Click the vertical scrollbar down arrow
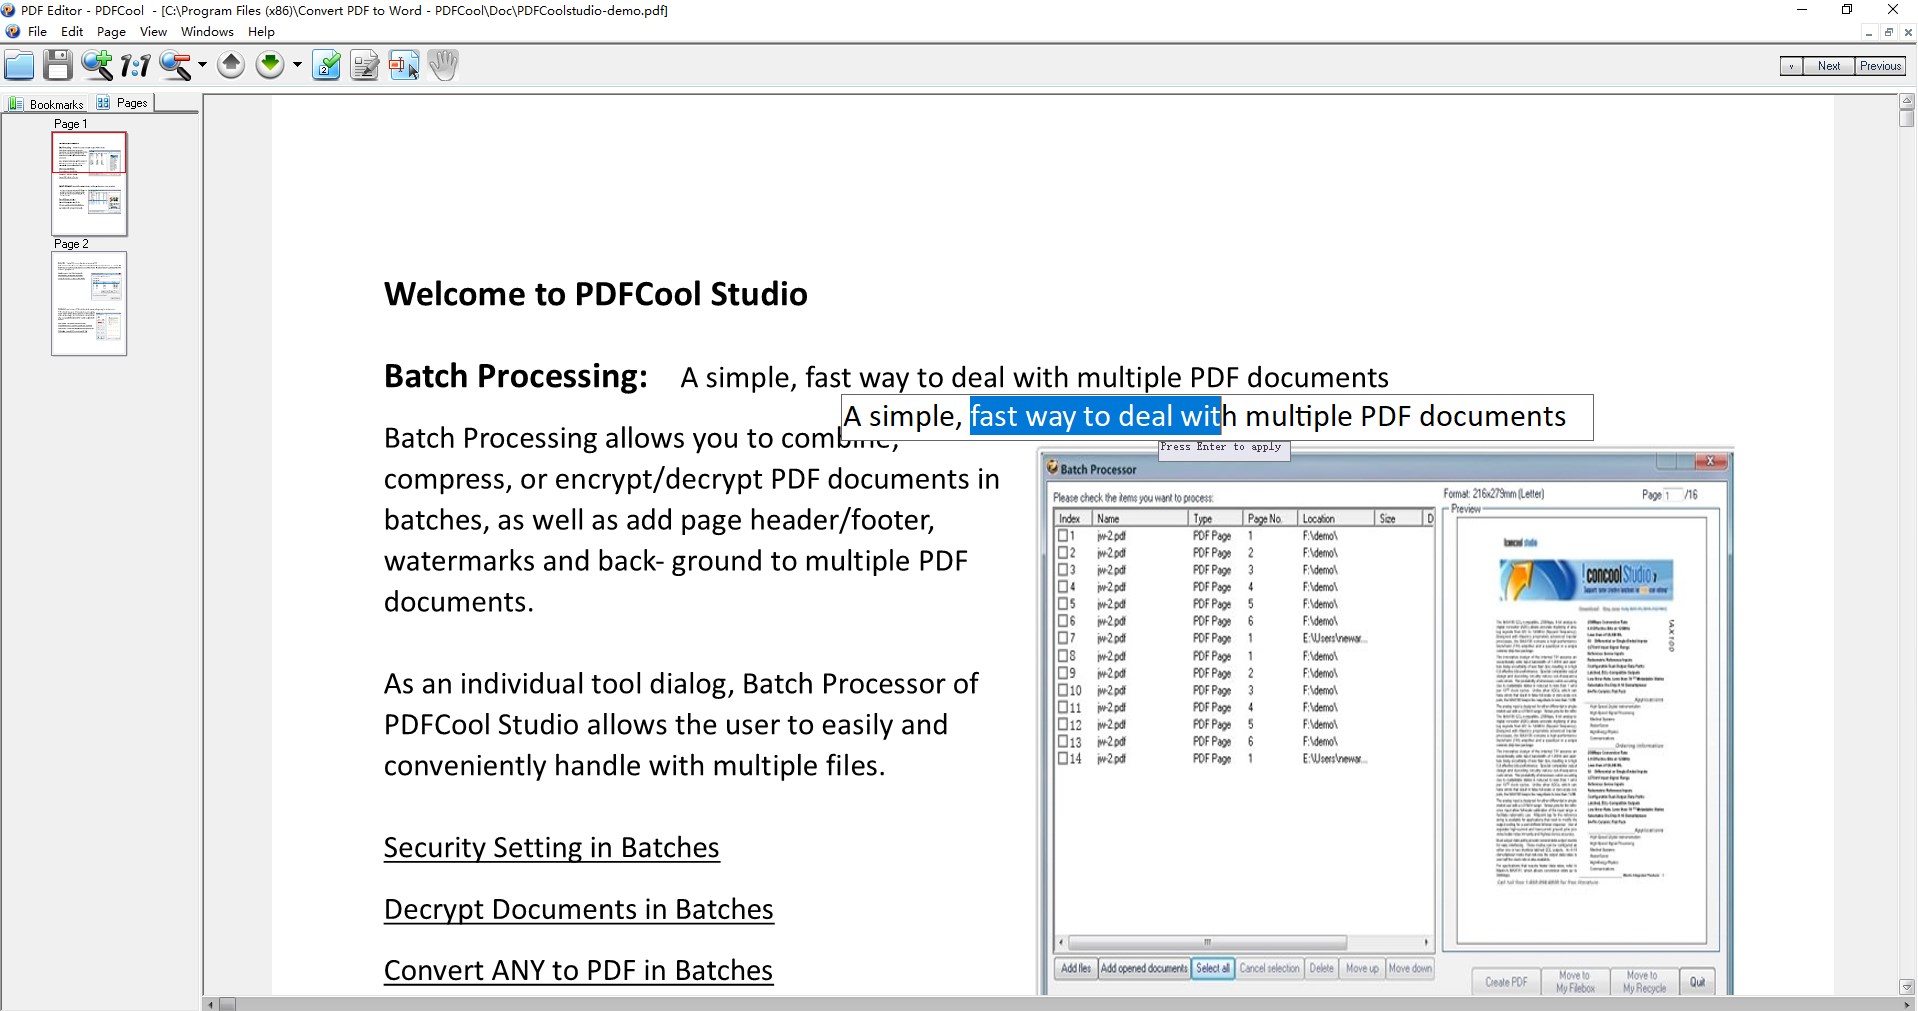 1907,987
